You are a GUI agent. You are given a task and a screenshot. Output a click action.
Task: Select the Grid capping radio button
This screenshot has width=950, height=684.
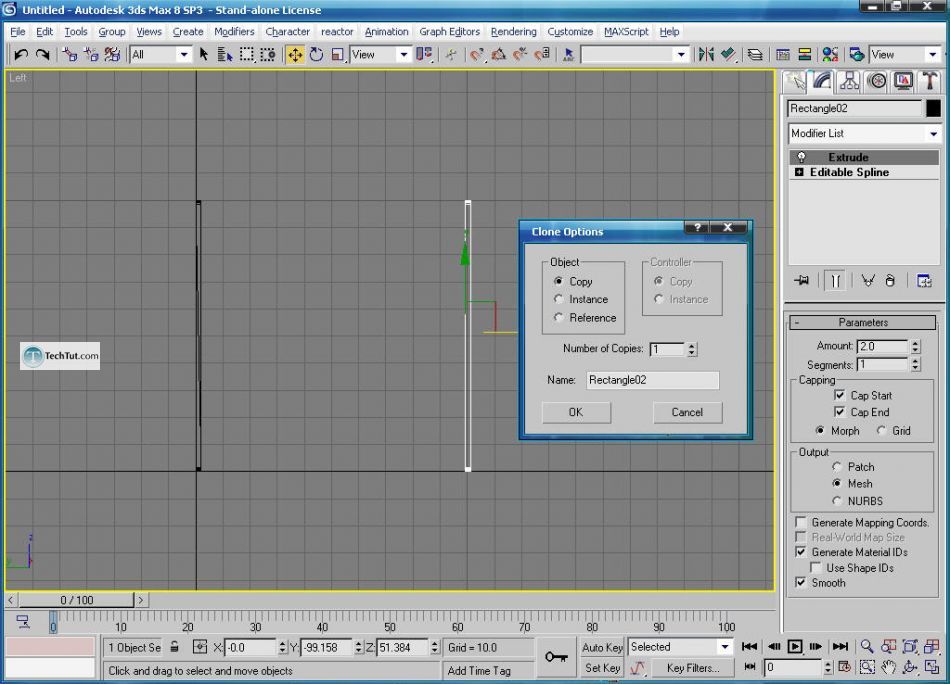click(882, 430)
